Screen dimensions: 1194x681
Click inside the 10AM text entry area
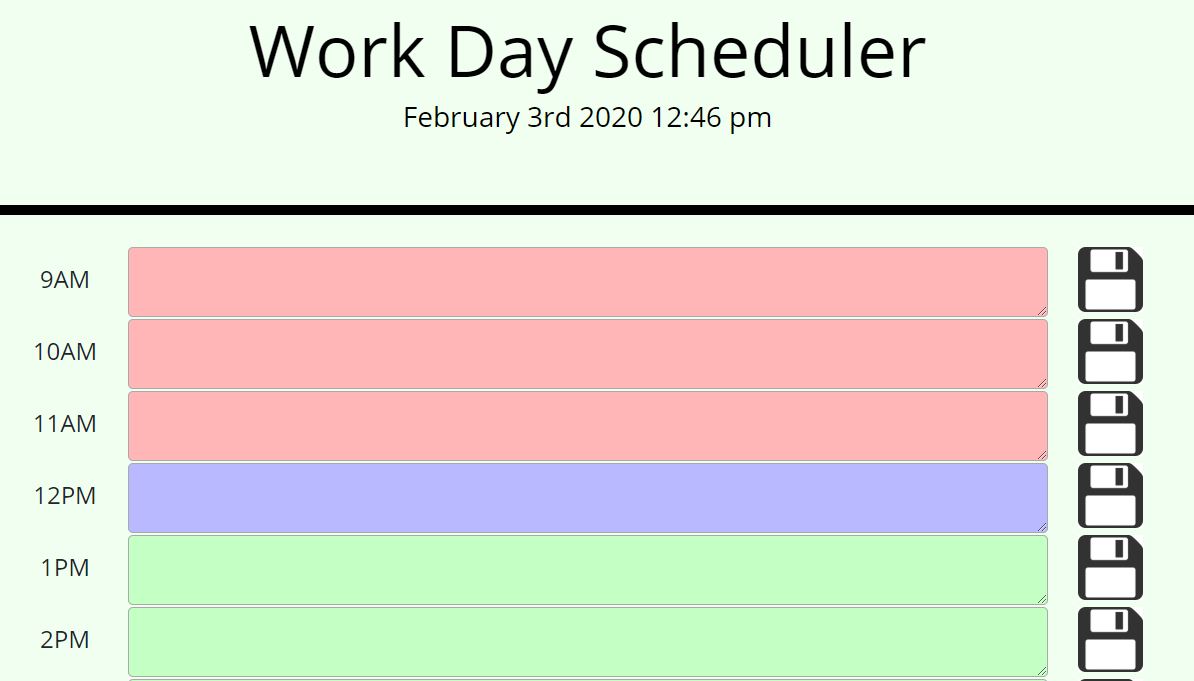[x=587, y=352]
